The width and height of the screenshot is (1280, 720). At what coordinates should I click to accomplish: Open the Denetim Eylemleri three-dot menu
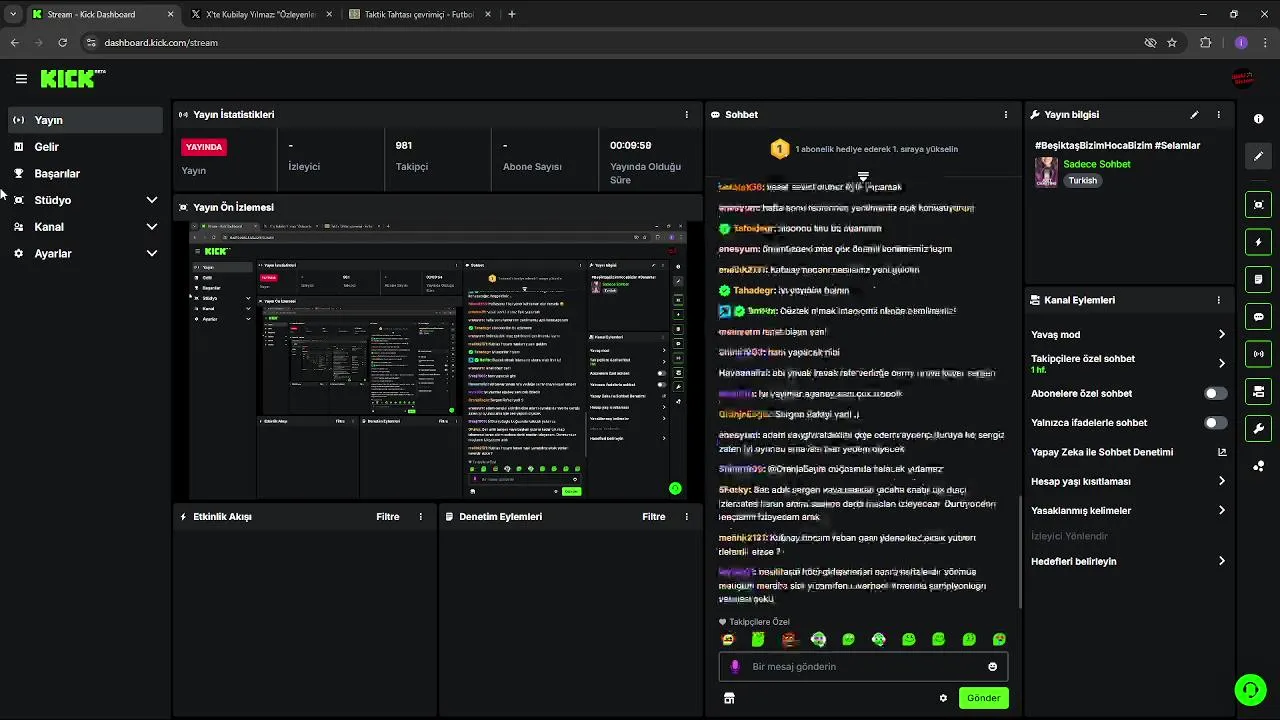686,517
